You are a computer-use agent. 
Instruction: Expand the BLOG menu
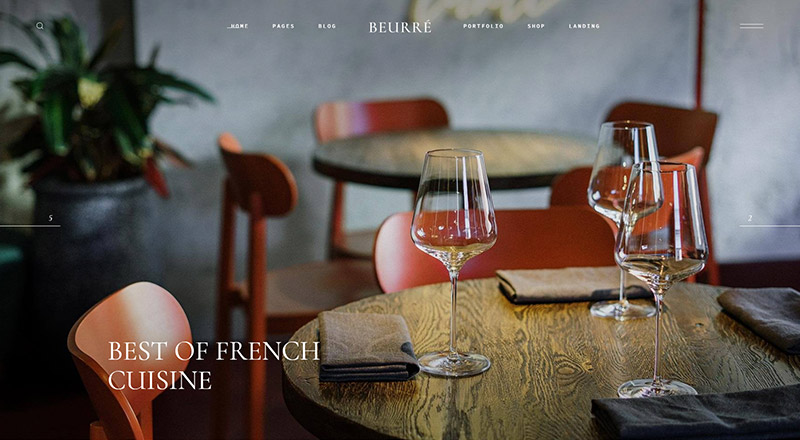point(327,26)
